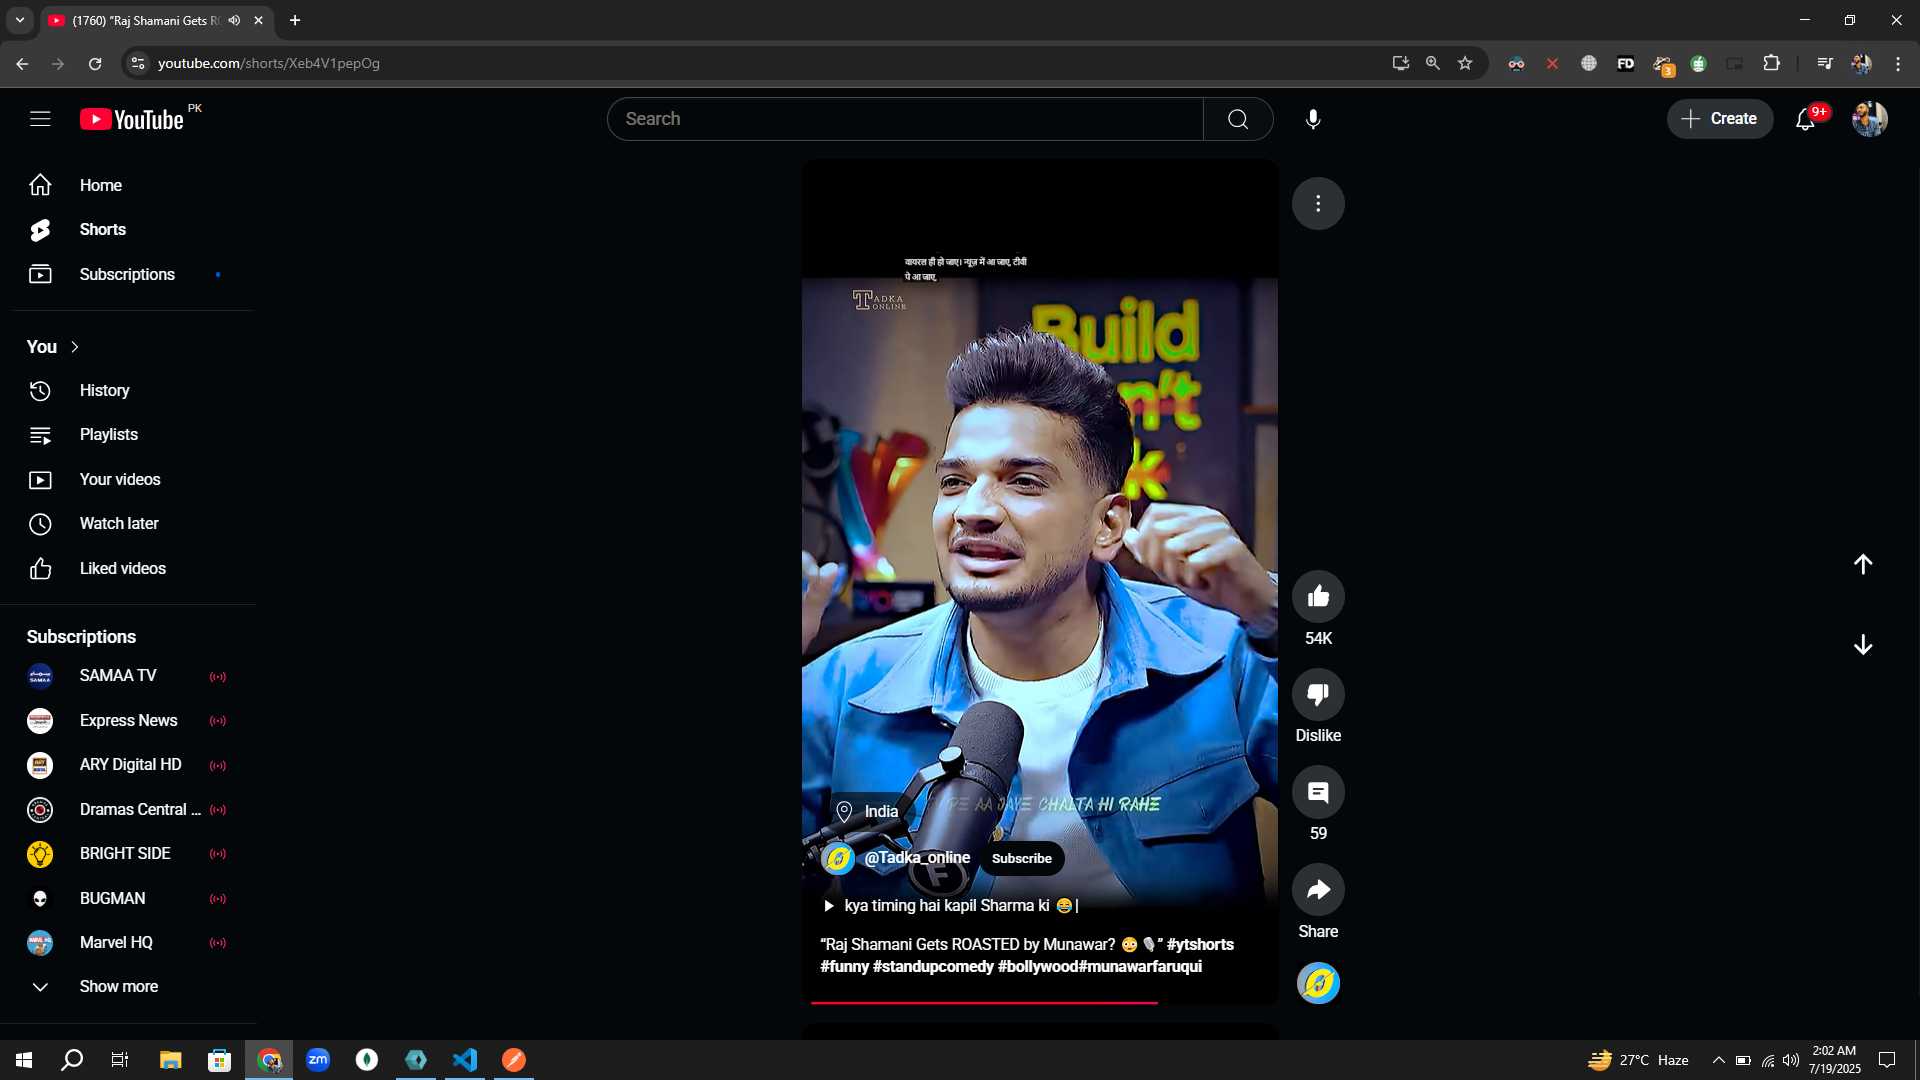Viewport: 1920px width, 1080px height.
Task: Open the volume control in system tray
Action: pyautogui.click(x=1790, y=1060)
